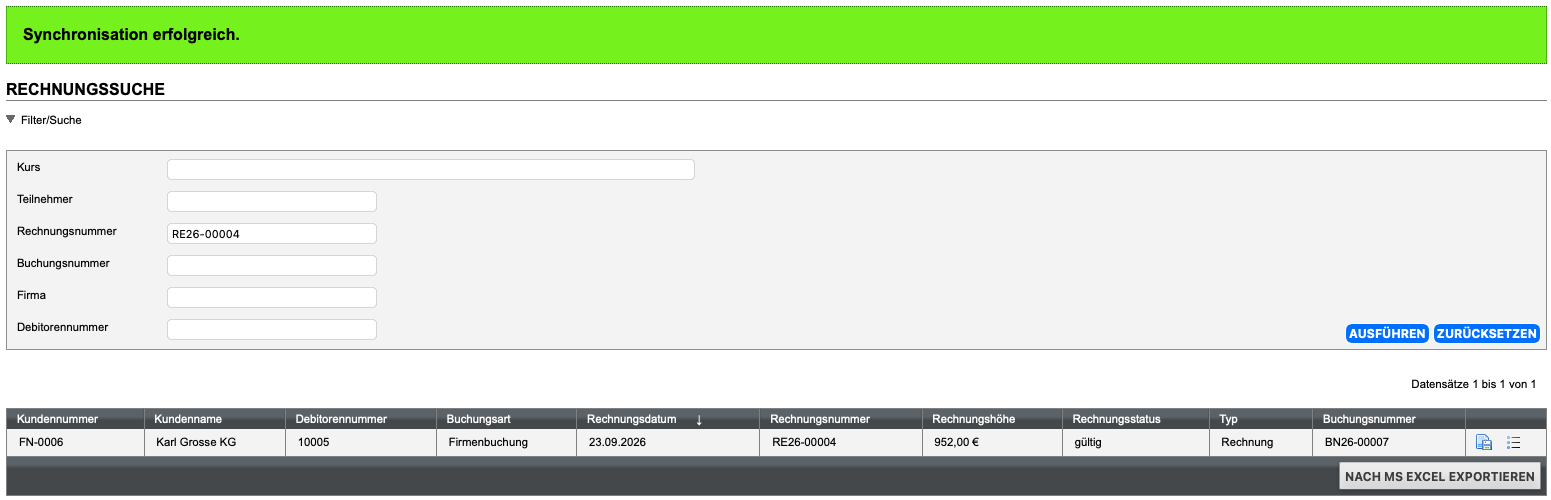Click the Rechnungssuche heading
The width and height of the screenshot is (1551, 500).
[85, 89]
